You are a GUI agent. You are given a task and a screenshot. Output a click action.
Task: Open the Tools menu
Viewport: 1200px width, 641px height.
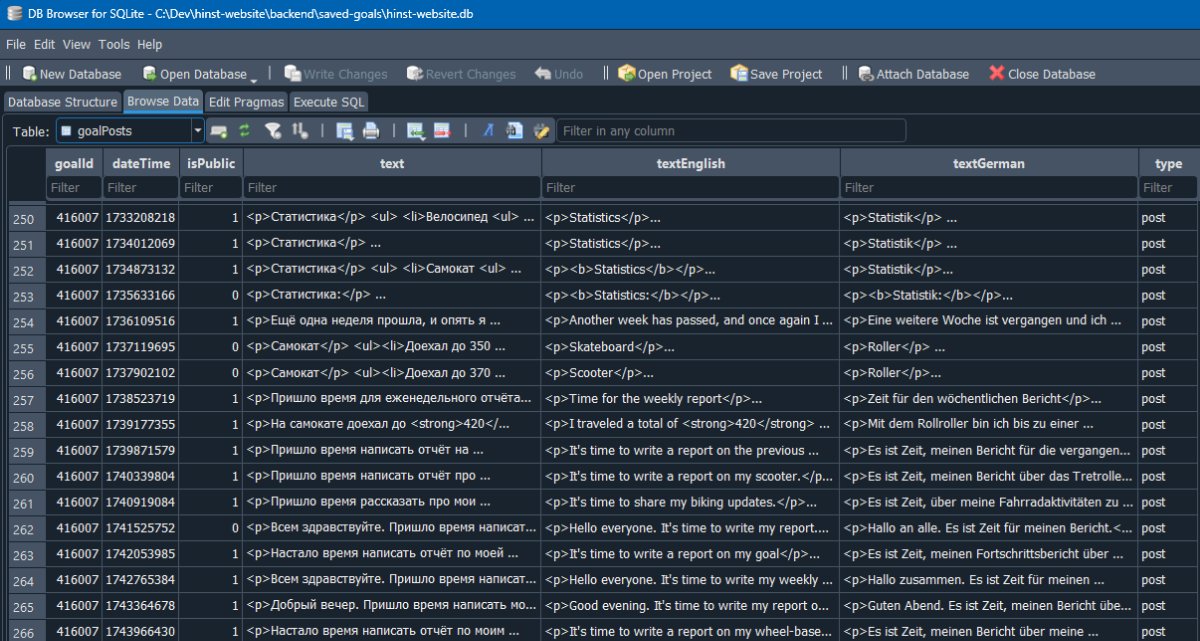point(114,45)
